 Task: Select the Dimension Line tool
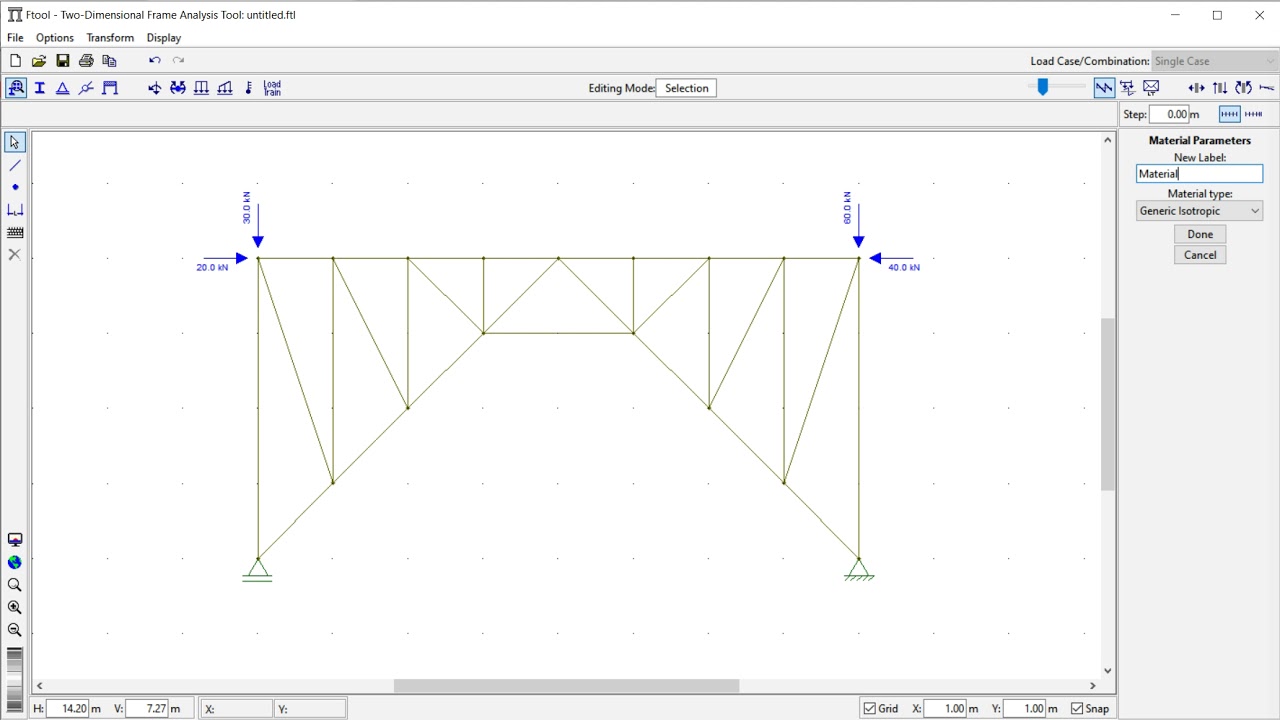click(x=15, y=210)
